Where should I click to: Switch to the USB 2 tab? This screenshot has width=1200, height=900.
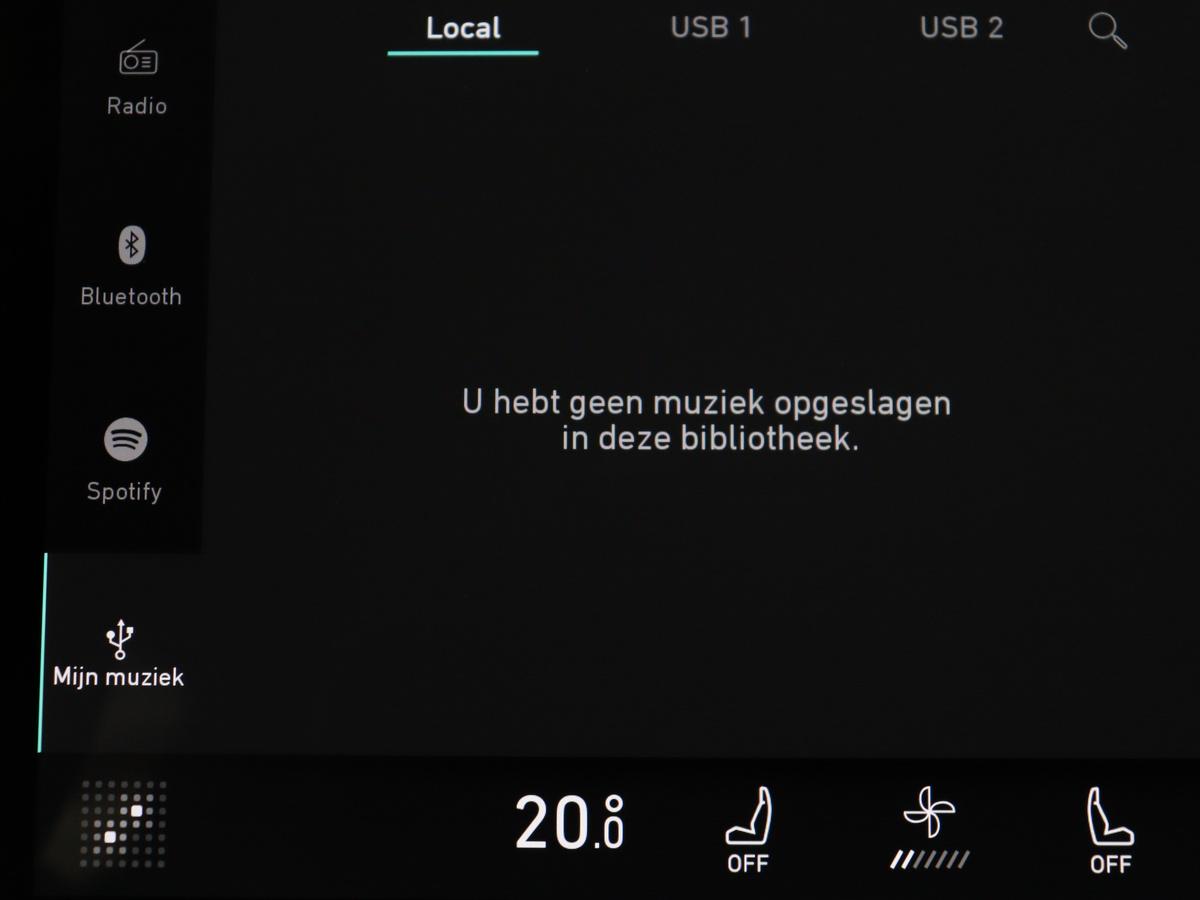961,27
